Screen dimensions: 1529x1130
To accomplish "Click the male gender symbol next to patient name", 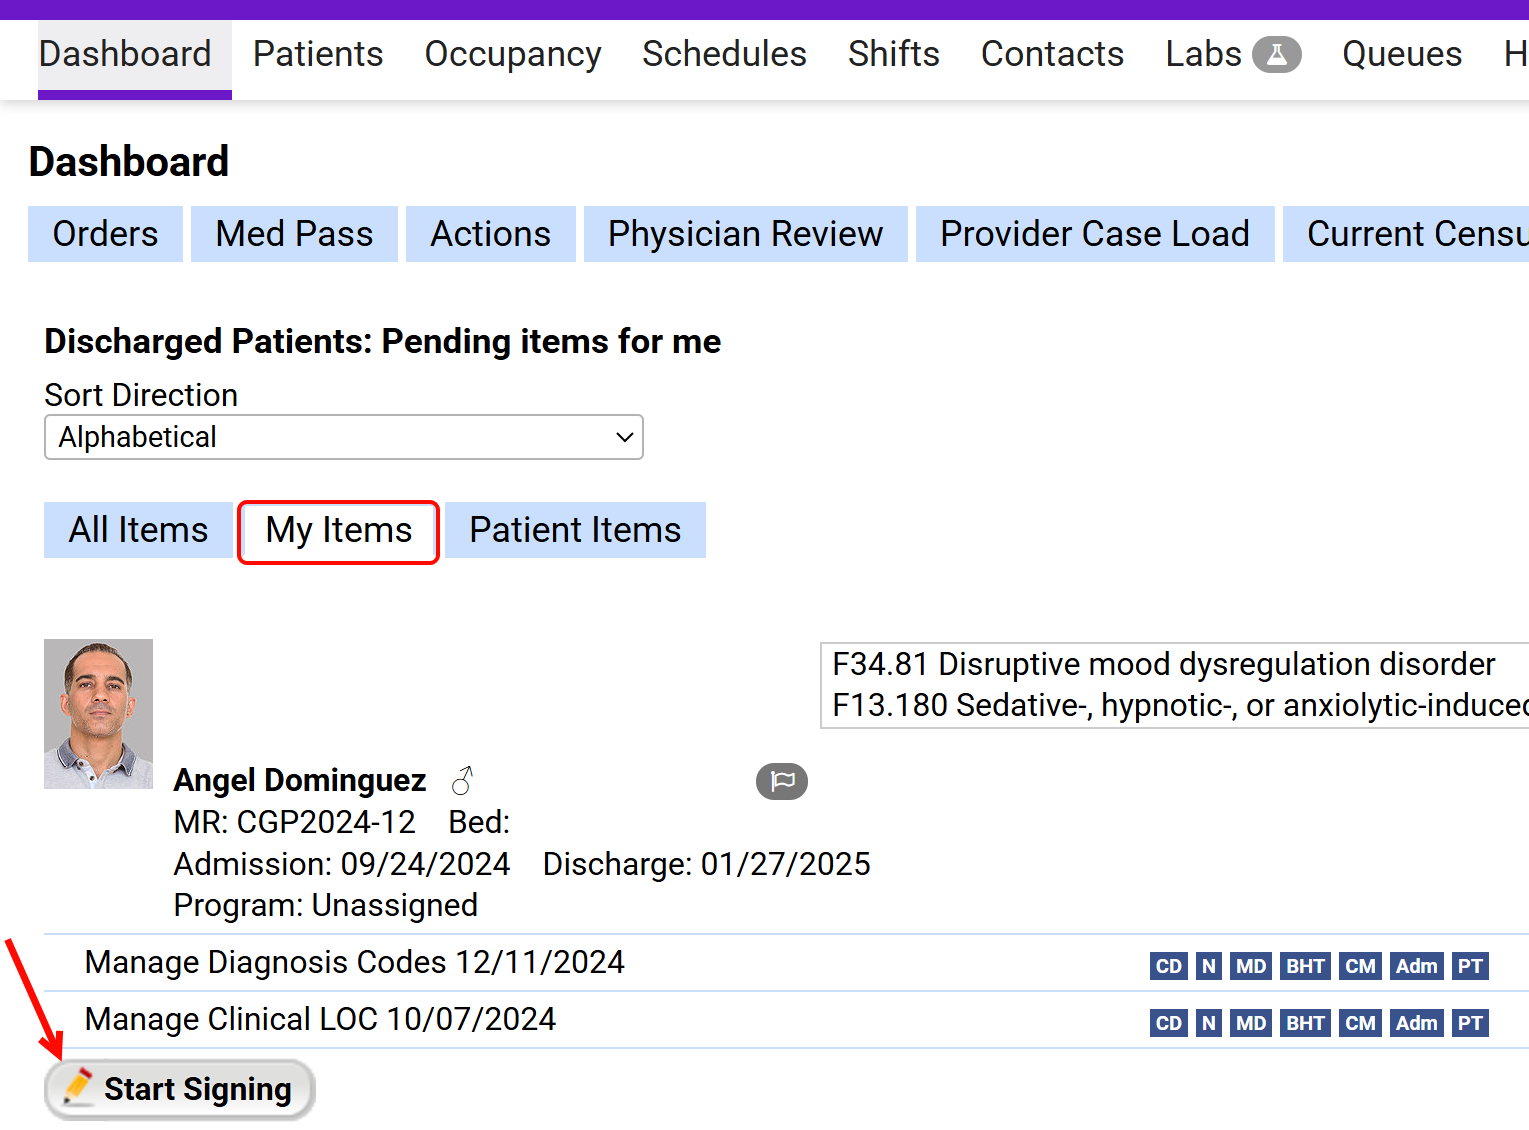I will point(462,779).
